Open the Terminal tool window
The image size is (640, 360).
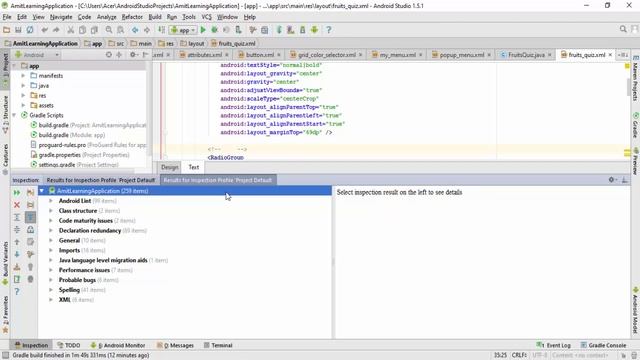218,345
